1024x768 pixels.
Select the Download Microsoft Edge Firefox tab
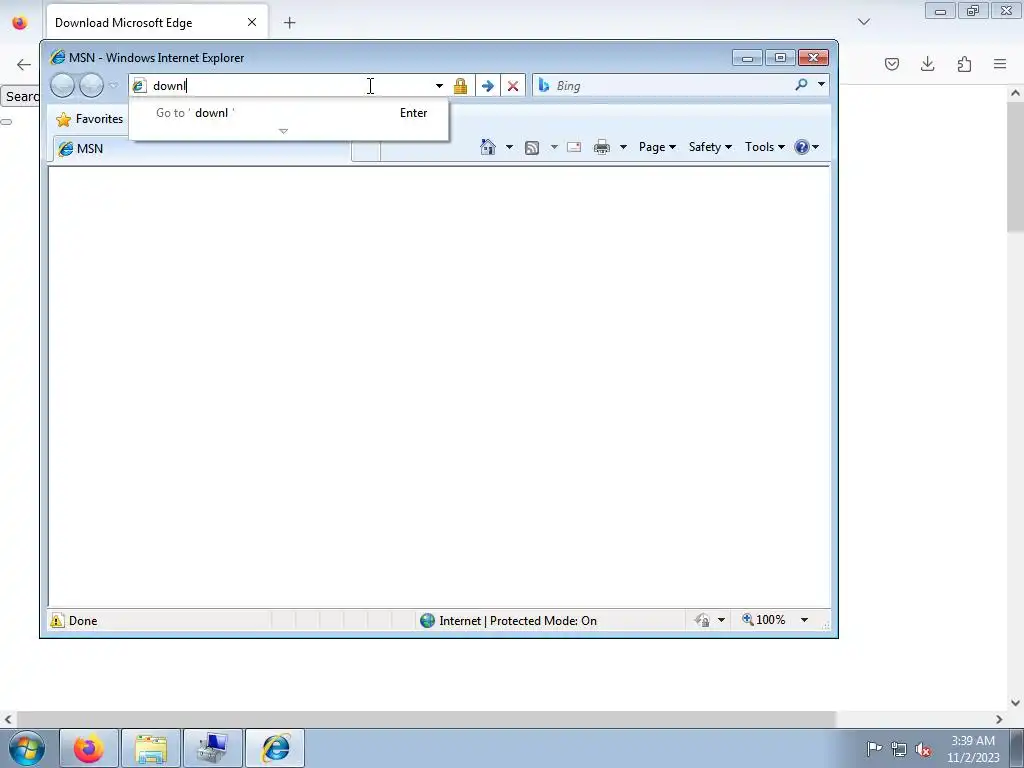click(157, 23)
